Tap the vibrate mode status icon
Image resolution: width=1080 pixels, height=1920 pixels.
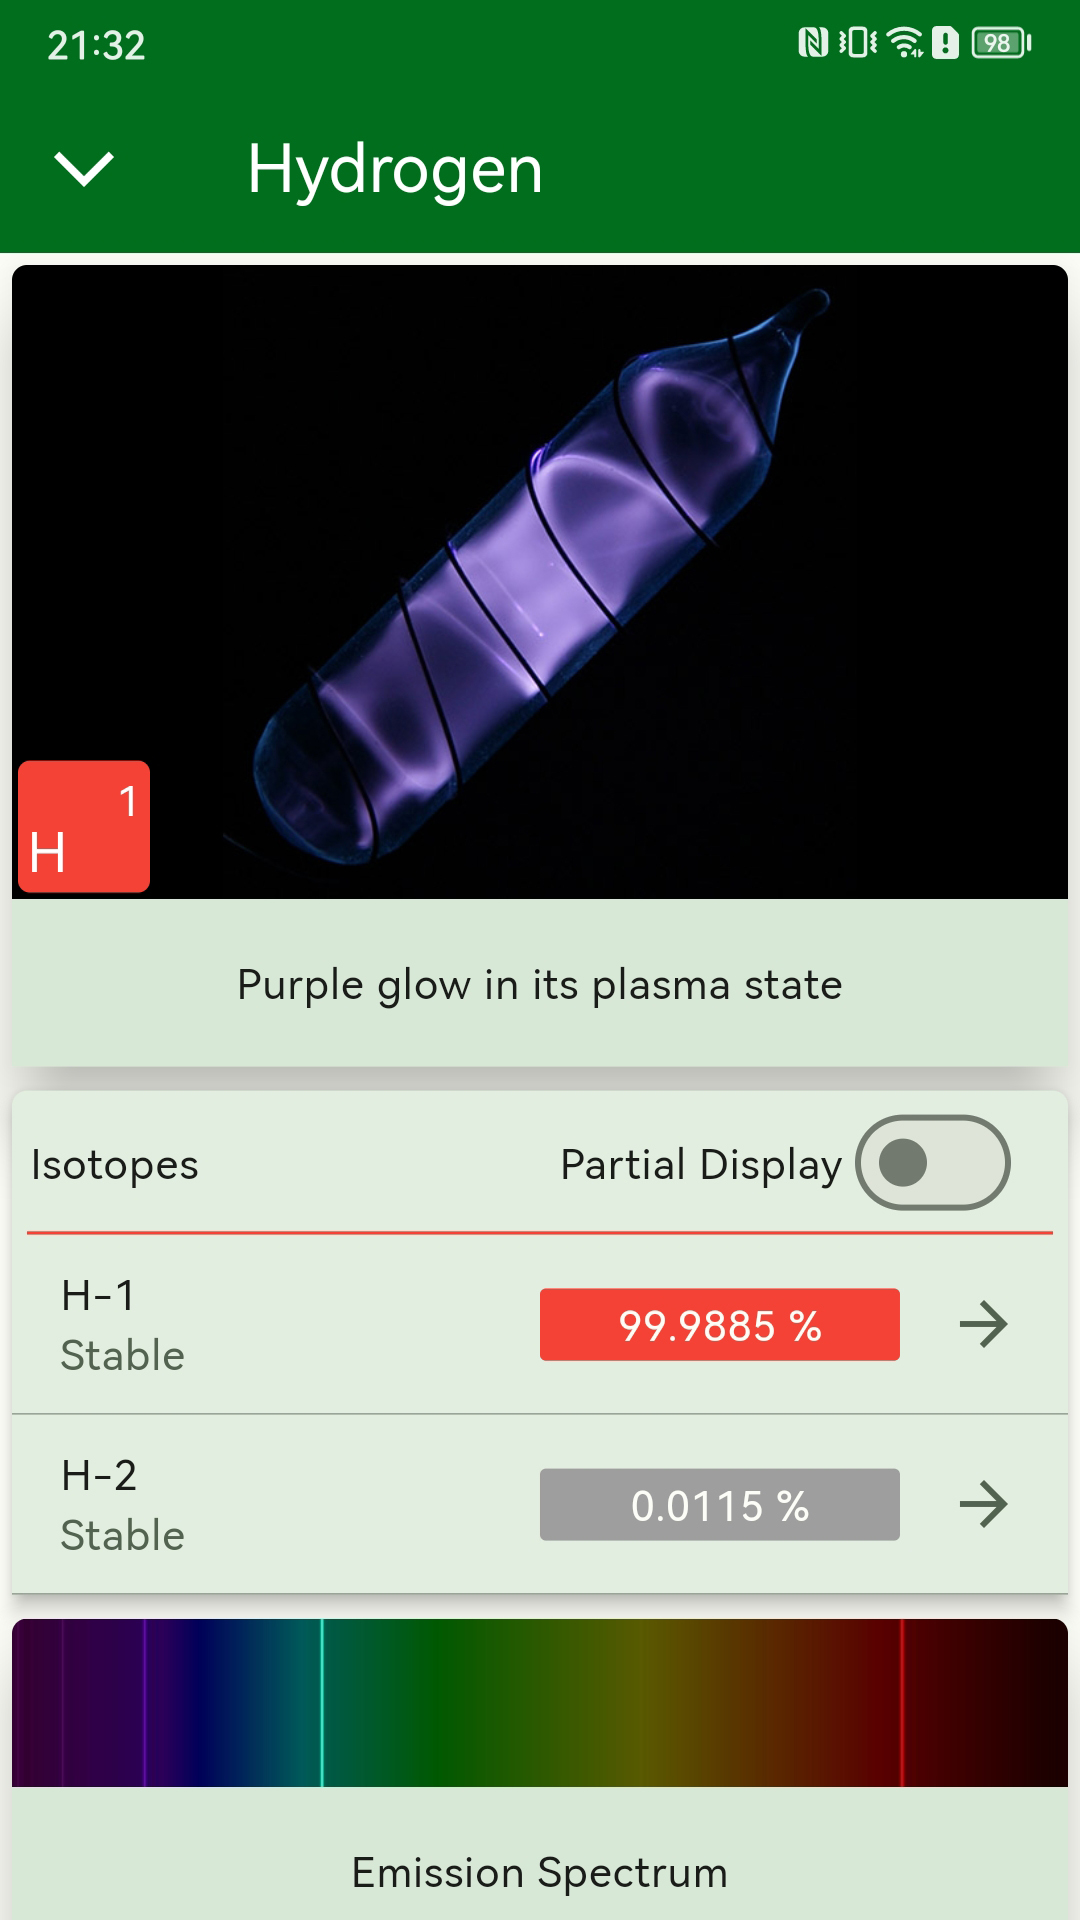coord(858,43)
